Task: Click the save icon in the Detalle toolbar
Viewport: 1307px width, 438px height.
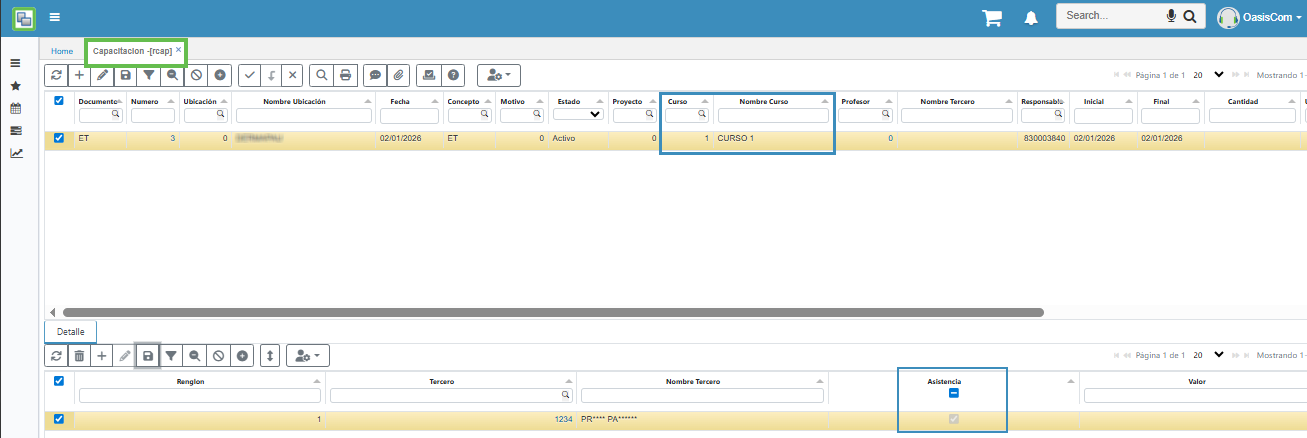Action: click(x=148, y=355)
